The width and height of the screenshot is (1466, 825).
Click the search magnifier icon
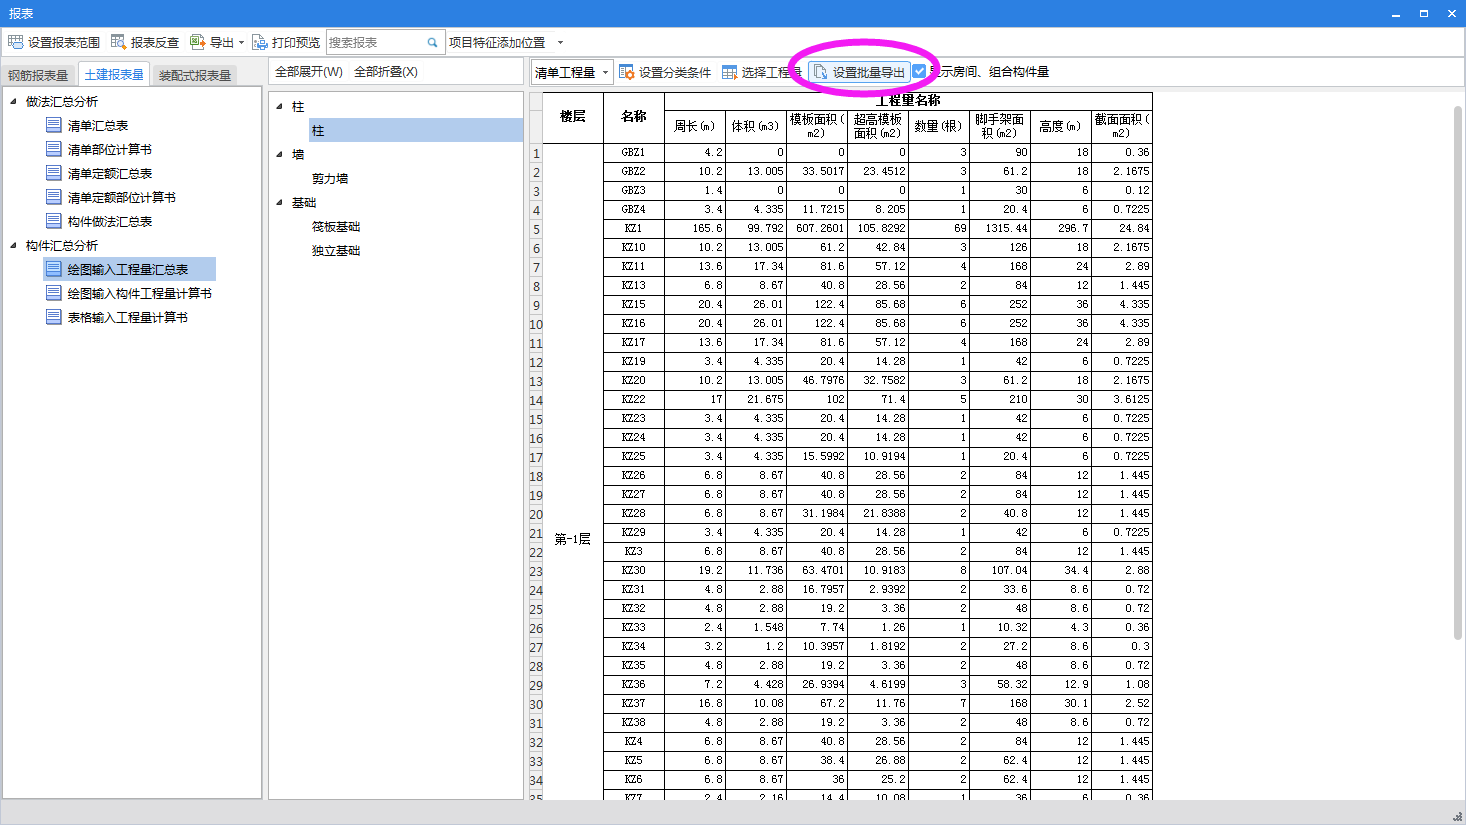click(x=432, y=42)
